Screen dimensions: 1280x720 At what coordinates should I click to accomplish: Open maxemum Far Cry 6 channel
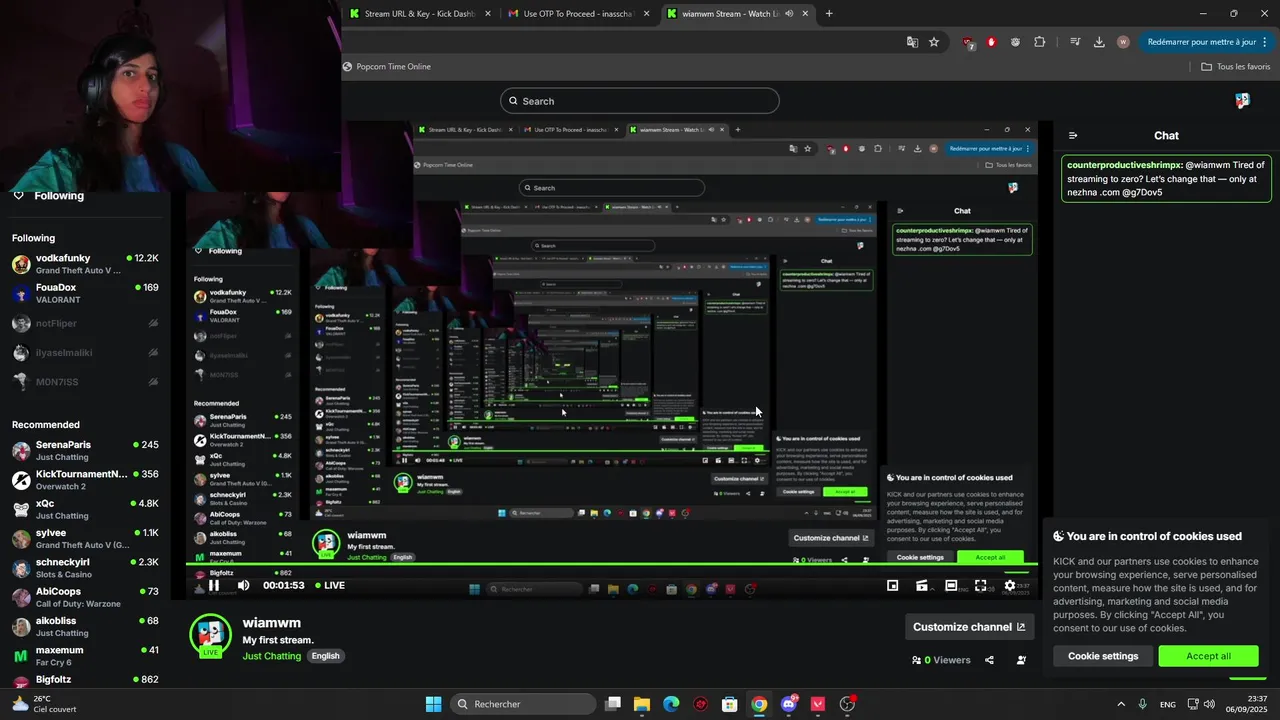click(x=85, y=656)
